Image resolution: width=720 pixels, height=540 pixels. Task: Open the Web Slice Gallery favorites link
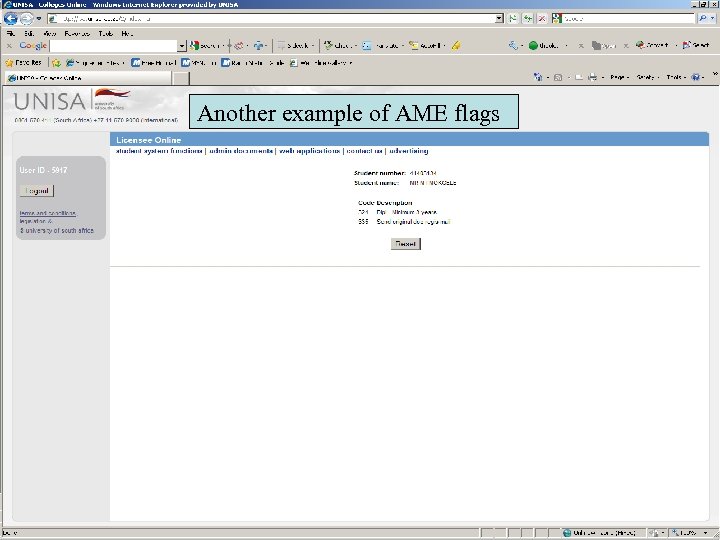(319, 62)
